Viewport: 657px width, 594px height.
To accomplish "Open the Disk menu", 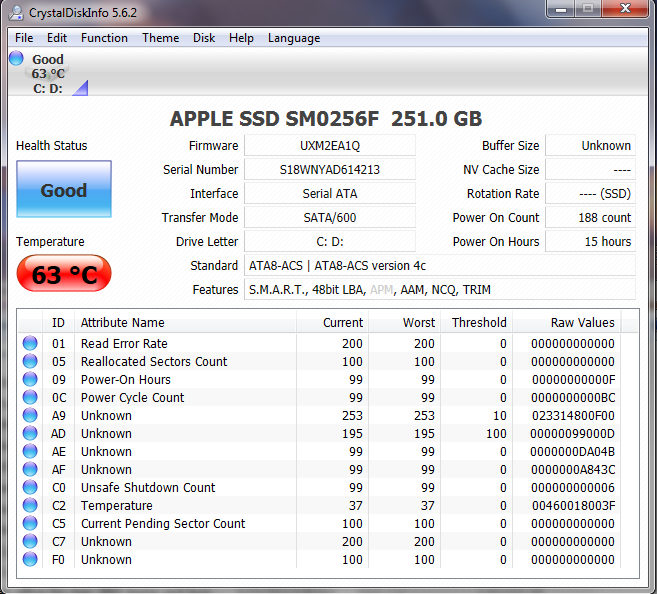I will click(204, 38).
